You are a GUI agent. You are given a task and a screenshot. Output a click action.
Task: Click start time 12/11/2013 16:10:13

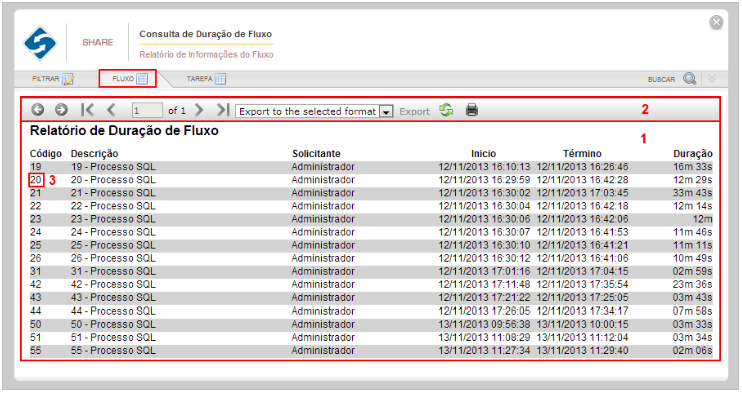484,167
